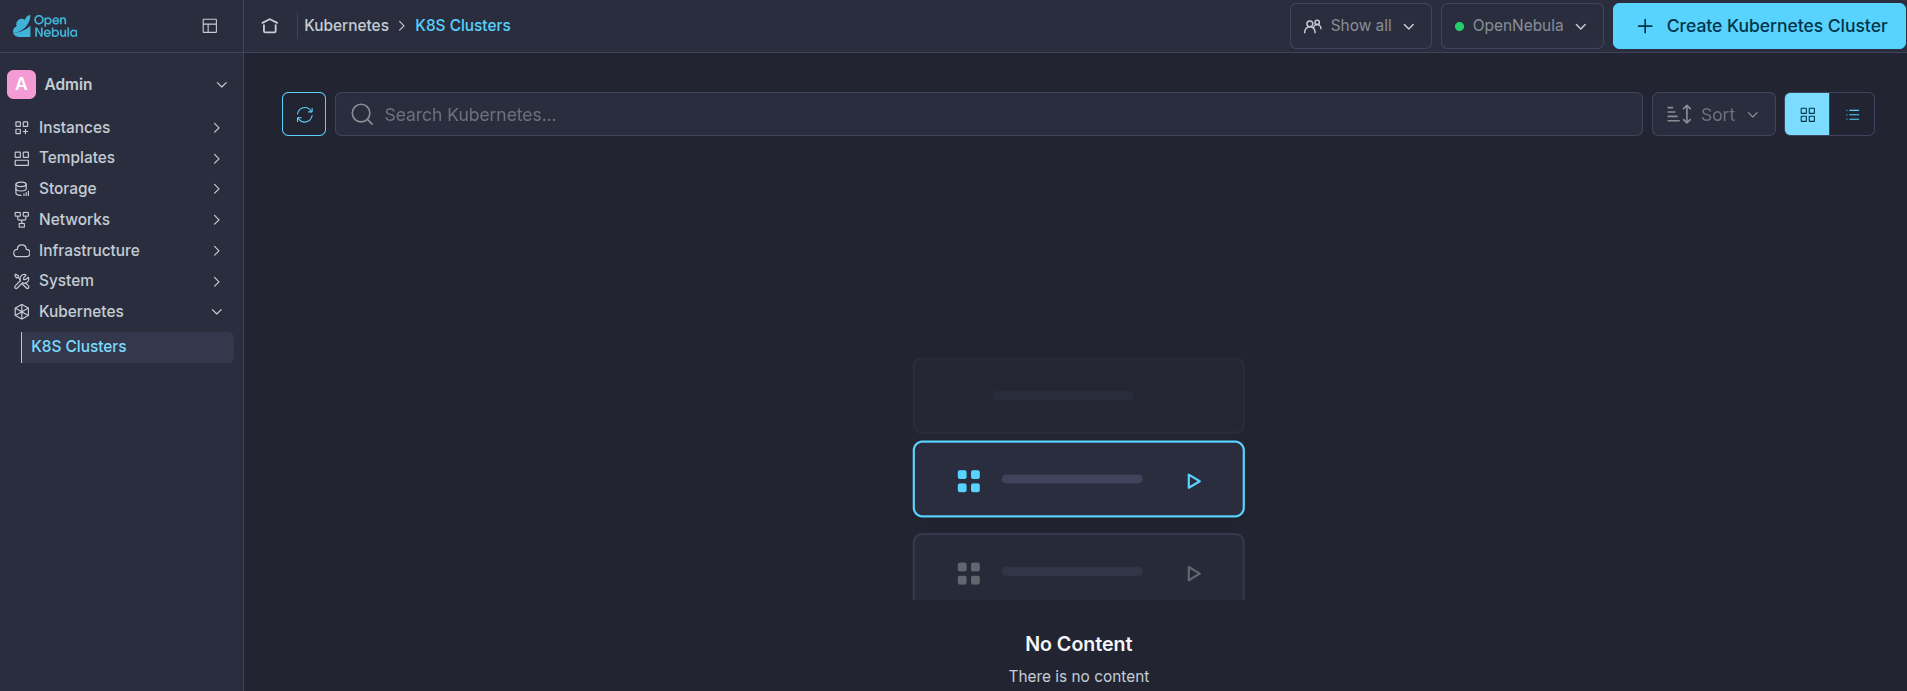The image size is (1907, 691).
Task: Open the Show all filter dropdown
Action: [x=1360, y=26]
